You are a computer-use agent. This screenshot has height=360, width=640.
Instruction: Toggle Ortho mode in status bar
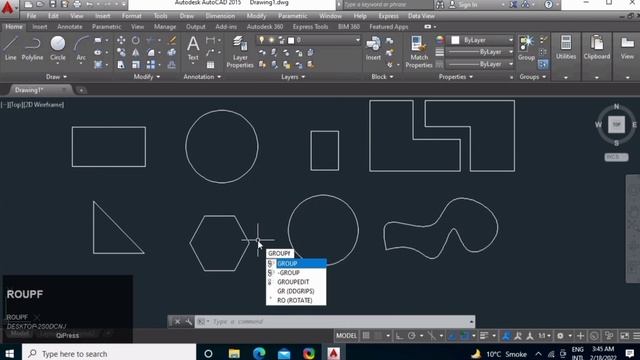399,336
